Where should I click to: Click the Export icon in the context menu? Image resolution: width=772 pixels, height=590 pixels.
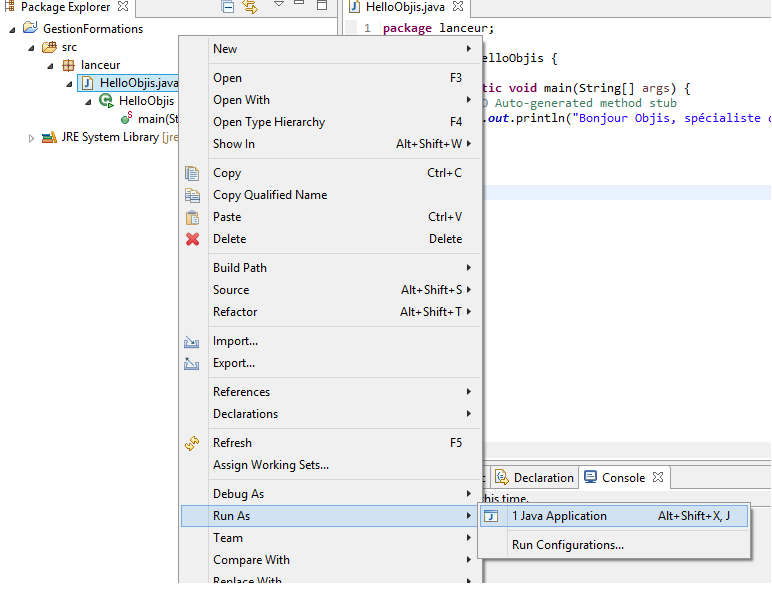(192, 363)
